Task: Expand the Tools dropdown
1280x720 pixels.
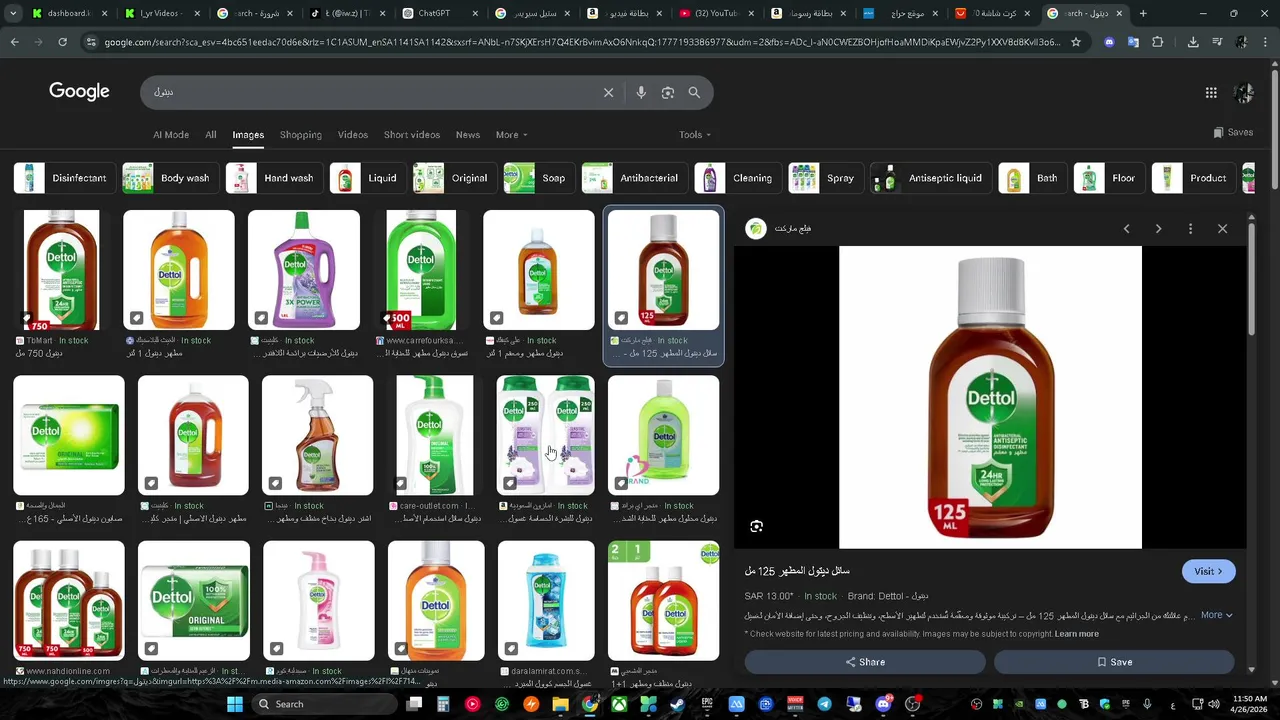Action: (x=695, y=135)
